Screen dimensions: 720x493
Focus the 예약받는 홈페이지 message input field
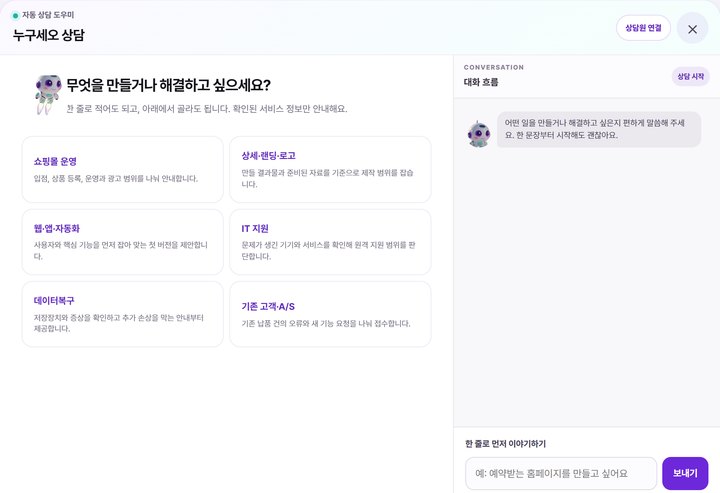[561, 473]
